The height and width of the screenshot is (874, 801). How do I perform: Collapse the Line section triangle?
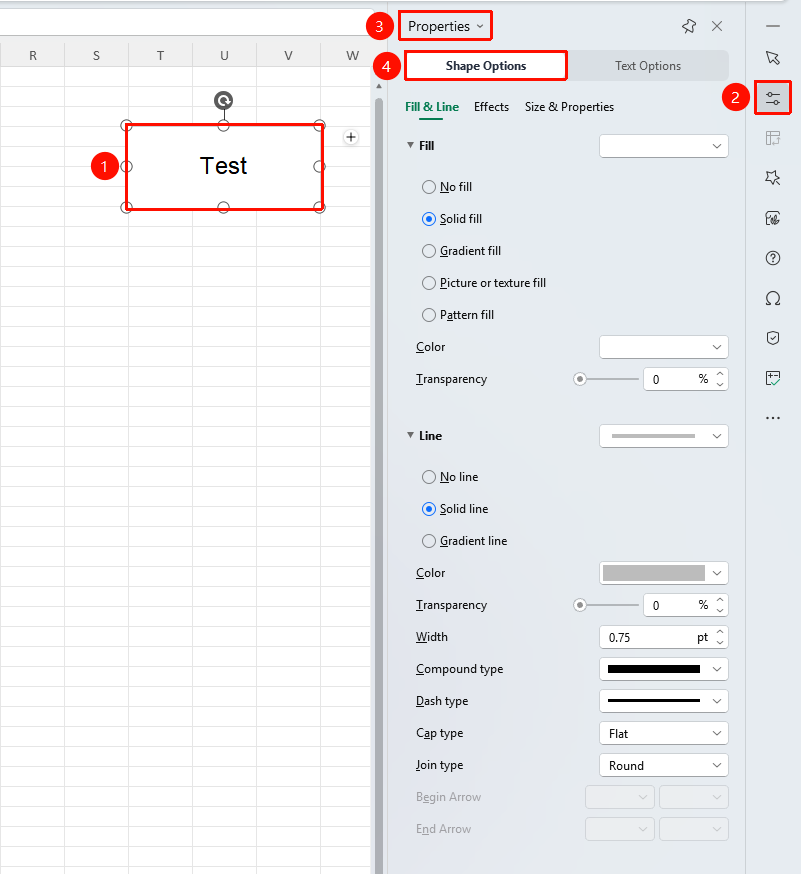(410, 435)
